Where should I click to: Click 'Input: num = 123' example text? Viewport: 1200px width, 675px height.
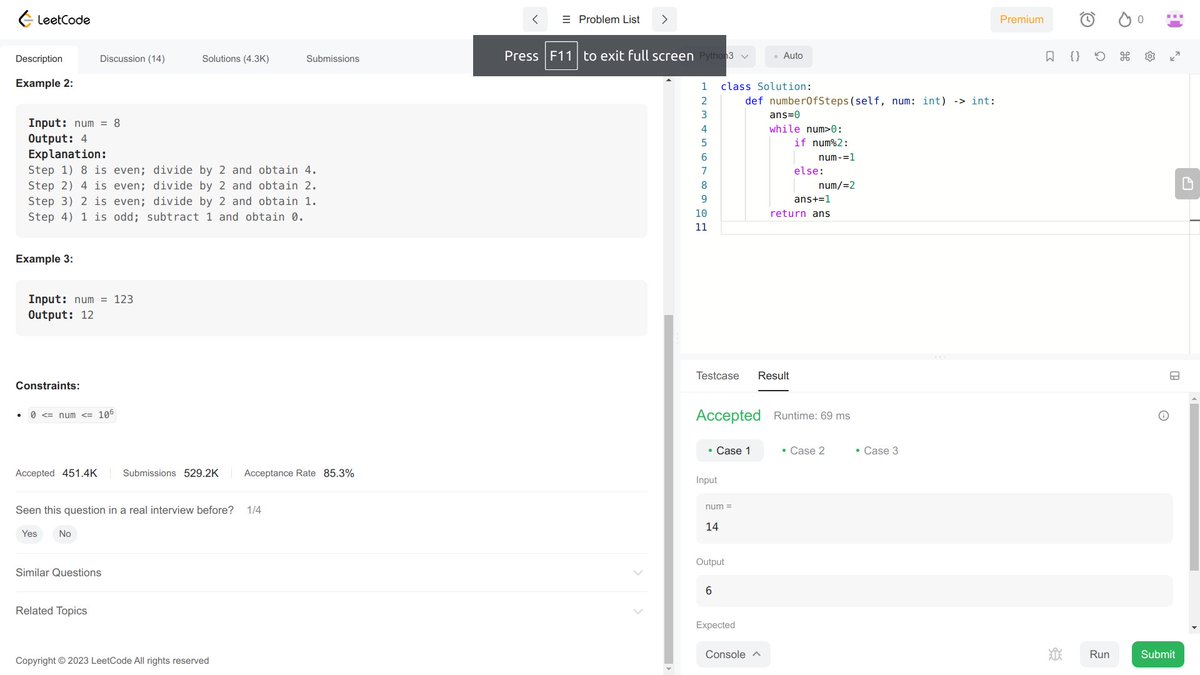tap(81, 299)
